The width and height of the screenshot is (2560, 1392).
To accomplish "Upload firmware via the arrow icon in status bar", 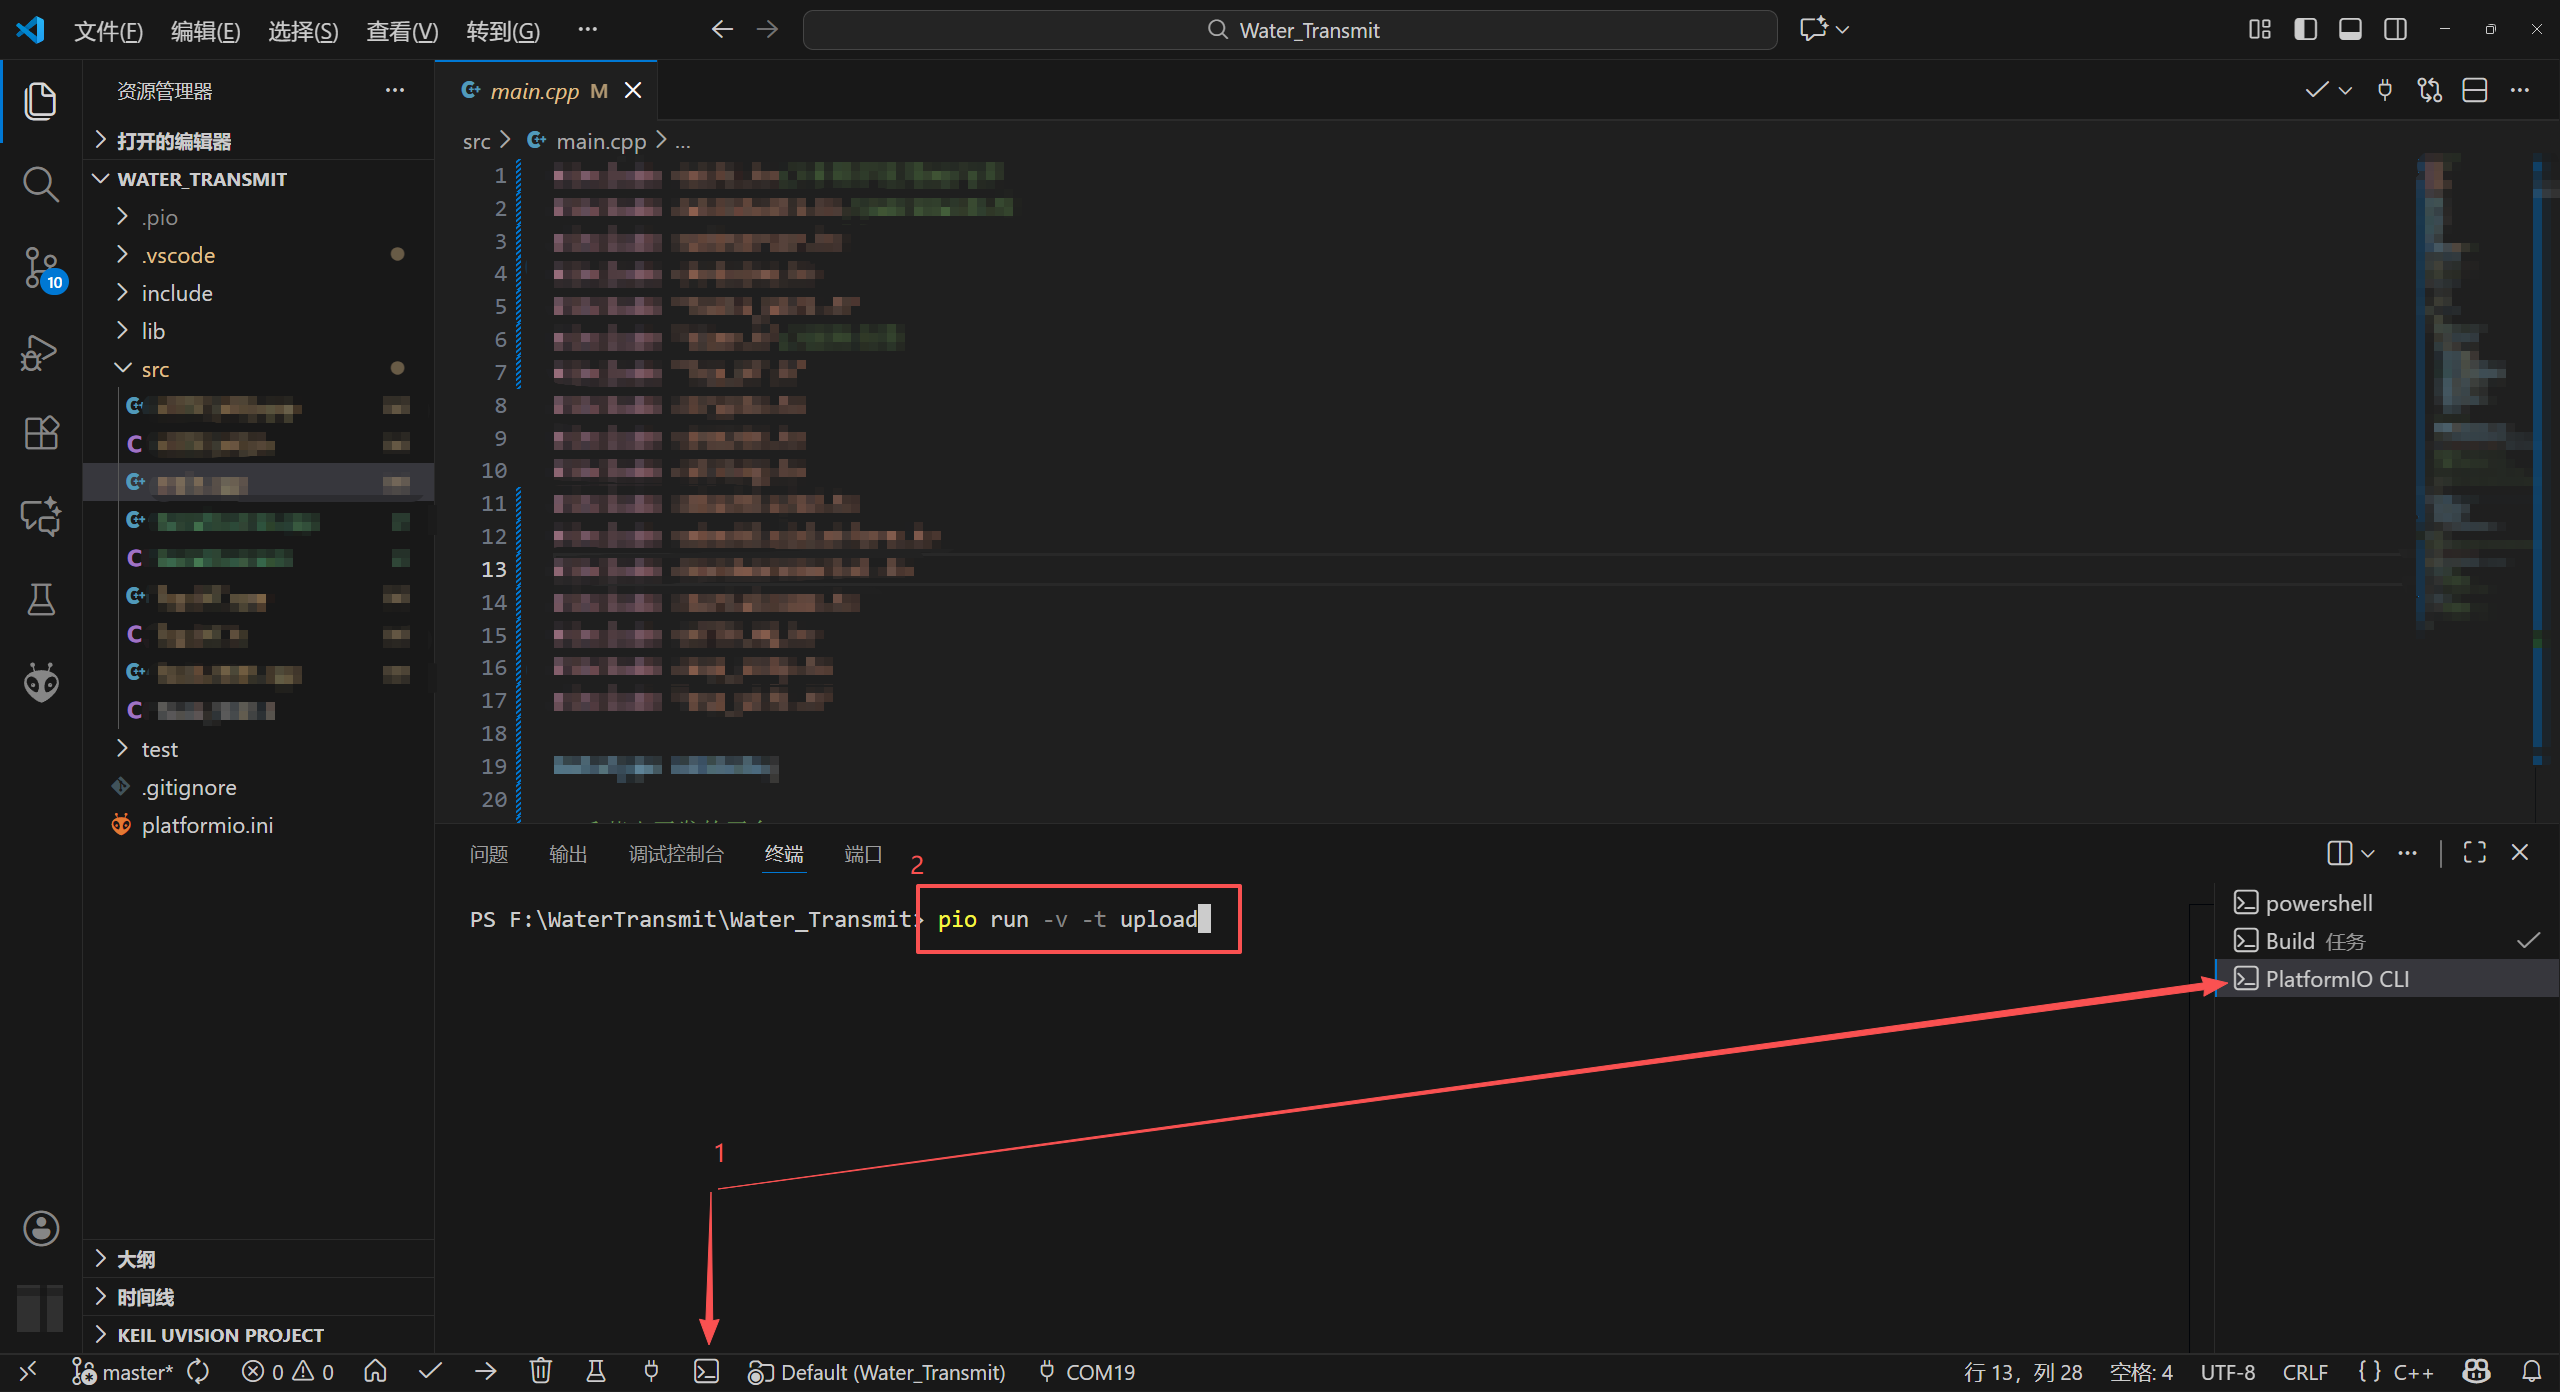I will point(485,1371).
